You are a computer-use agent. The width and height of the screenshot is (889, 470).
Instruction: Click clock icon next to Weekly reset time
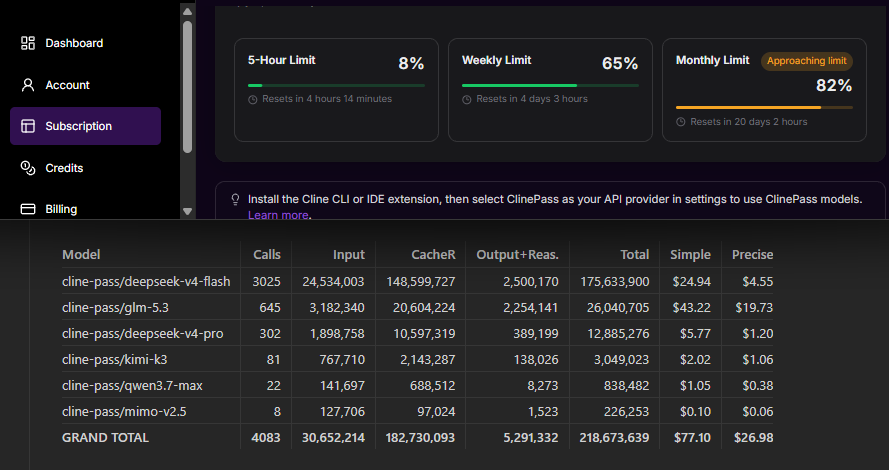pyautogui.click(x=467, y=99)
